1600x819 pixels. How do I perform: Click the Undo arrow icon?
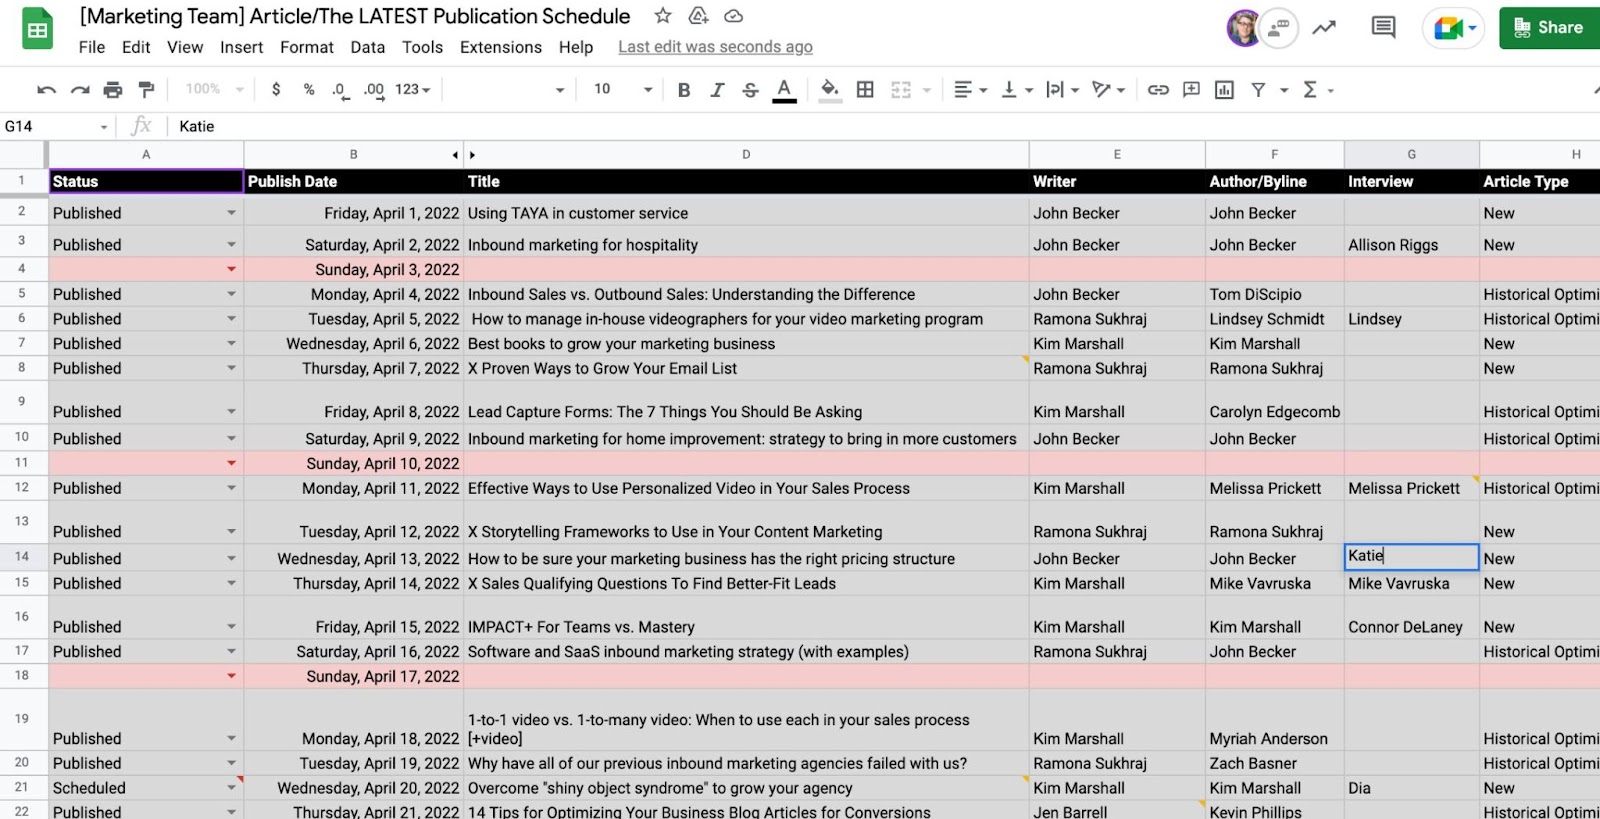pyautogui.click(x=46, y=90)
